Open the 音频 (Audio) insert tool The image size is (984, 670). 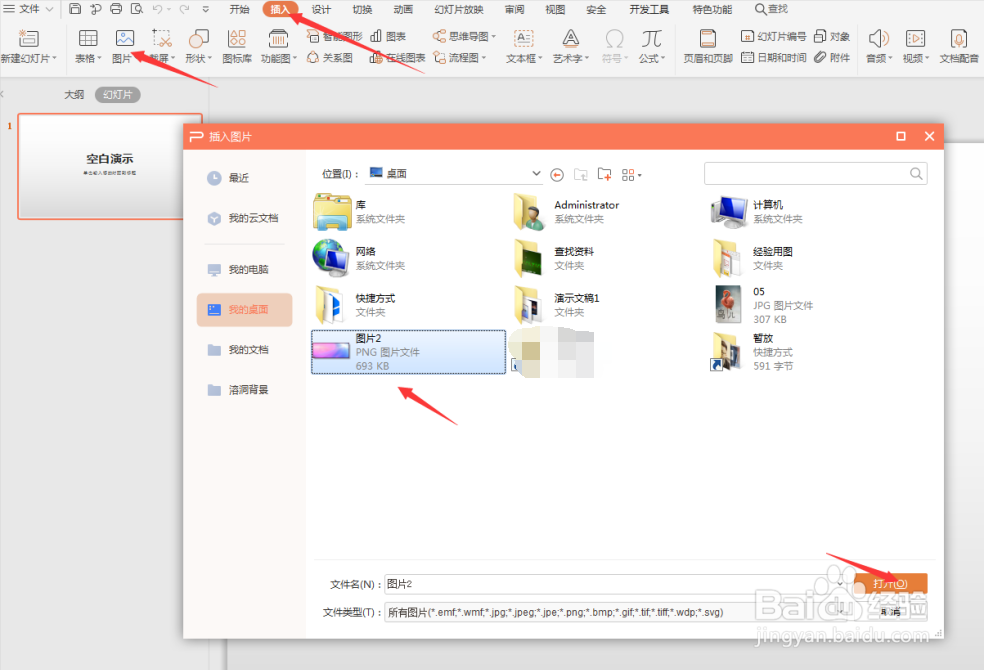point(877,45)
